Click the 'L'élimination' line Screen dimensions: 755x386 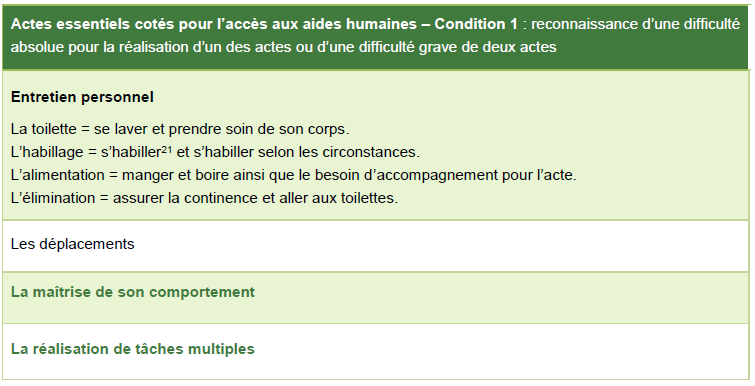pos(205,198)
